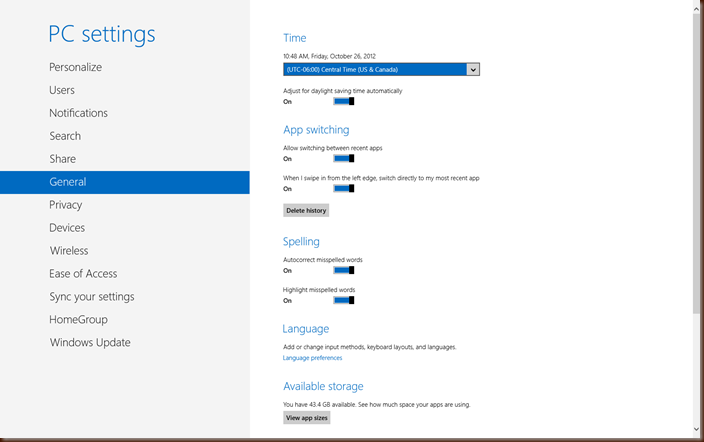This screenshot has height=442, width=704.
Task: Click the Spelling section heading
Action: click(301, 242)
